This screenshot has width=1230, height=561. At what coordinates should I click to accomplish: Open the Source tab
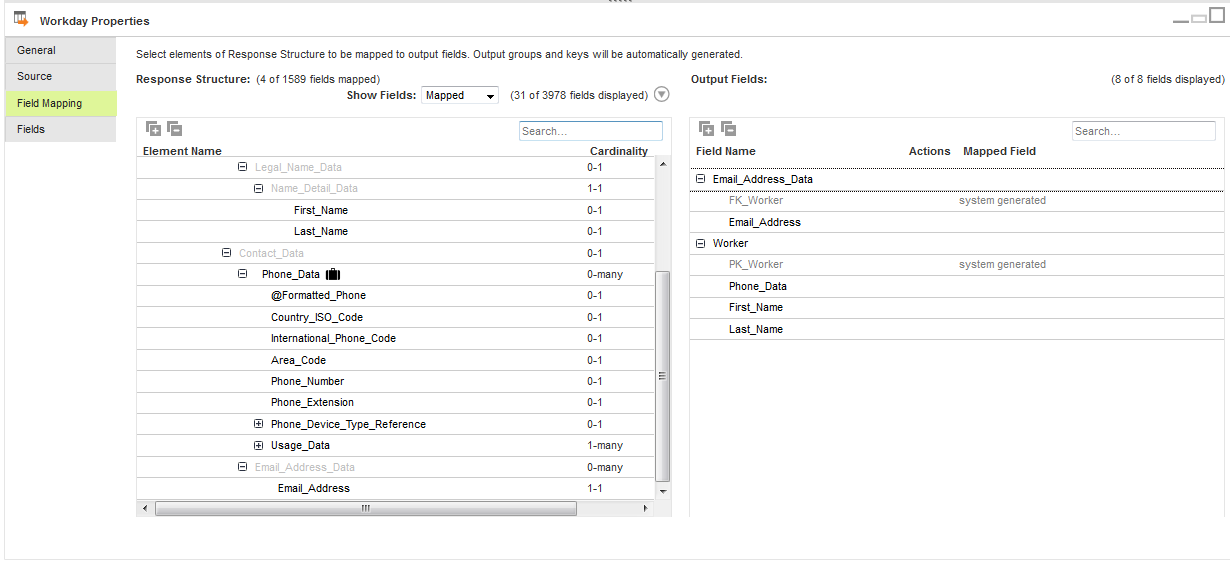coord(60,76)
